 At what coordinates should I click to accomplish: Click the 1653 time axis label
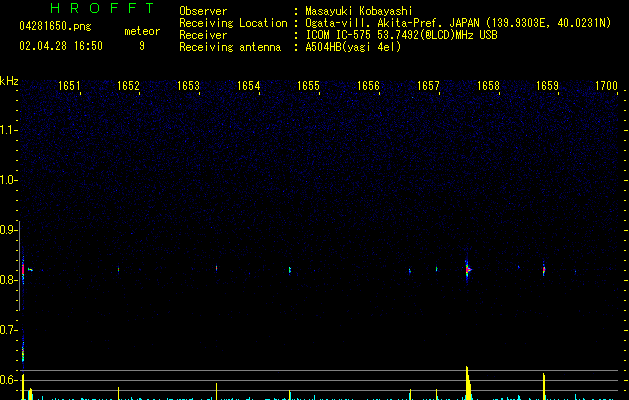[x=188, y=86]
